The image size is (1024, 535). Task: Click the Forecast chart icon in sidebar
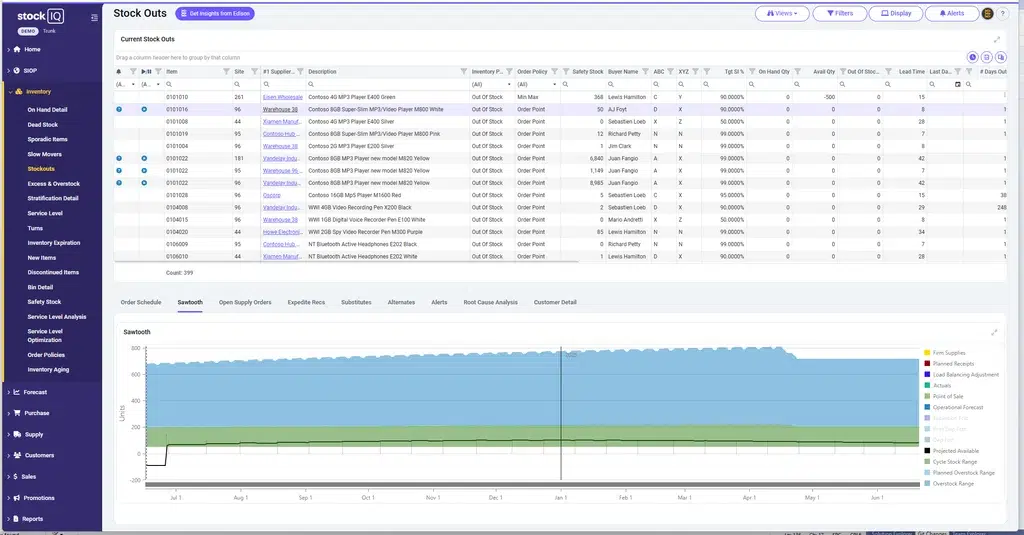point(17,392)
